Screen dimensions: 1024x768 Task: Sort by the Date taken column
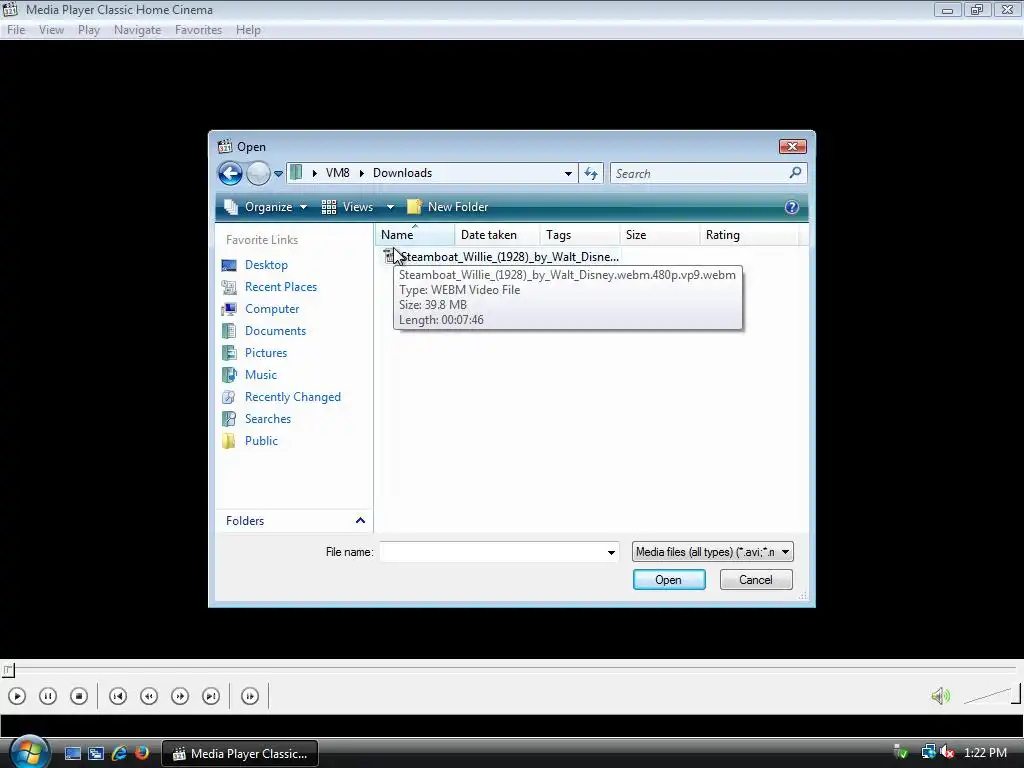(497, 234)
